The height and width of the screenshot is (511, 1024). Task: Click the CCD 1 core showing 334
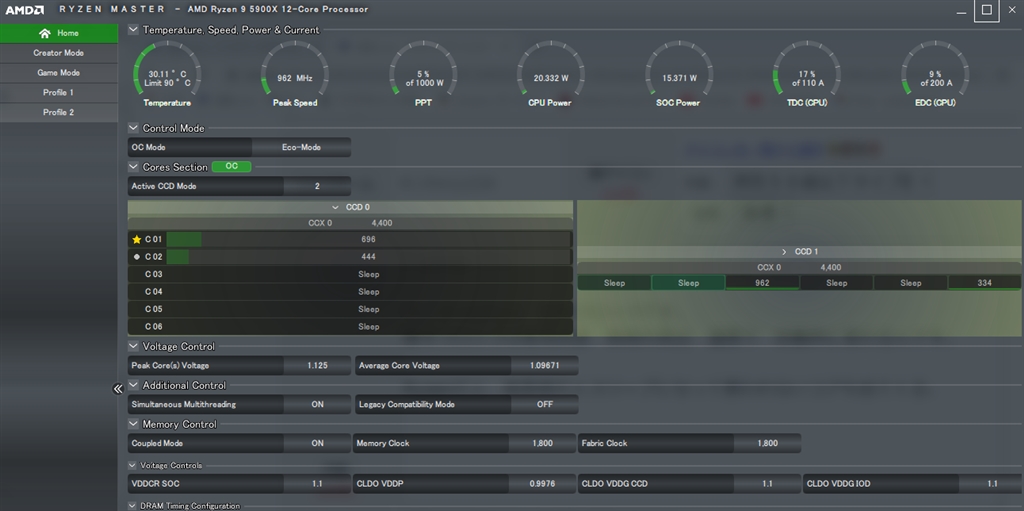pyautogui.click(x=984, y=283)
